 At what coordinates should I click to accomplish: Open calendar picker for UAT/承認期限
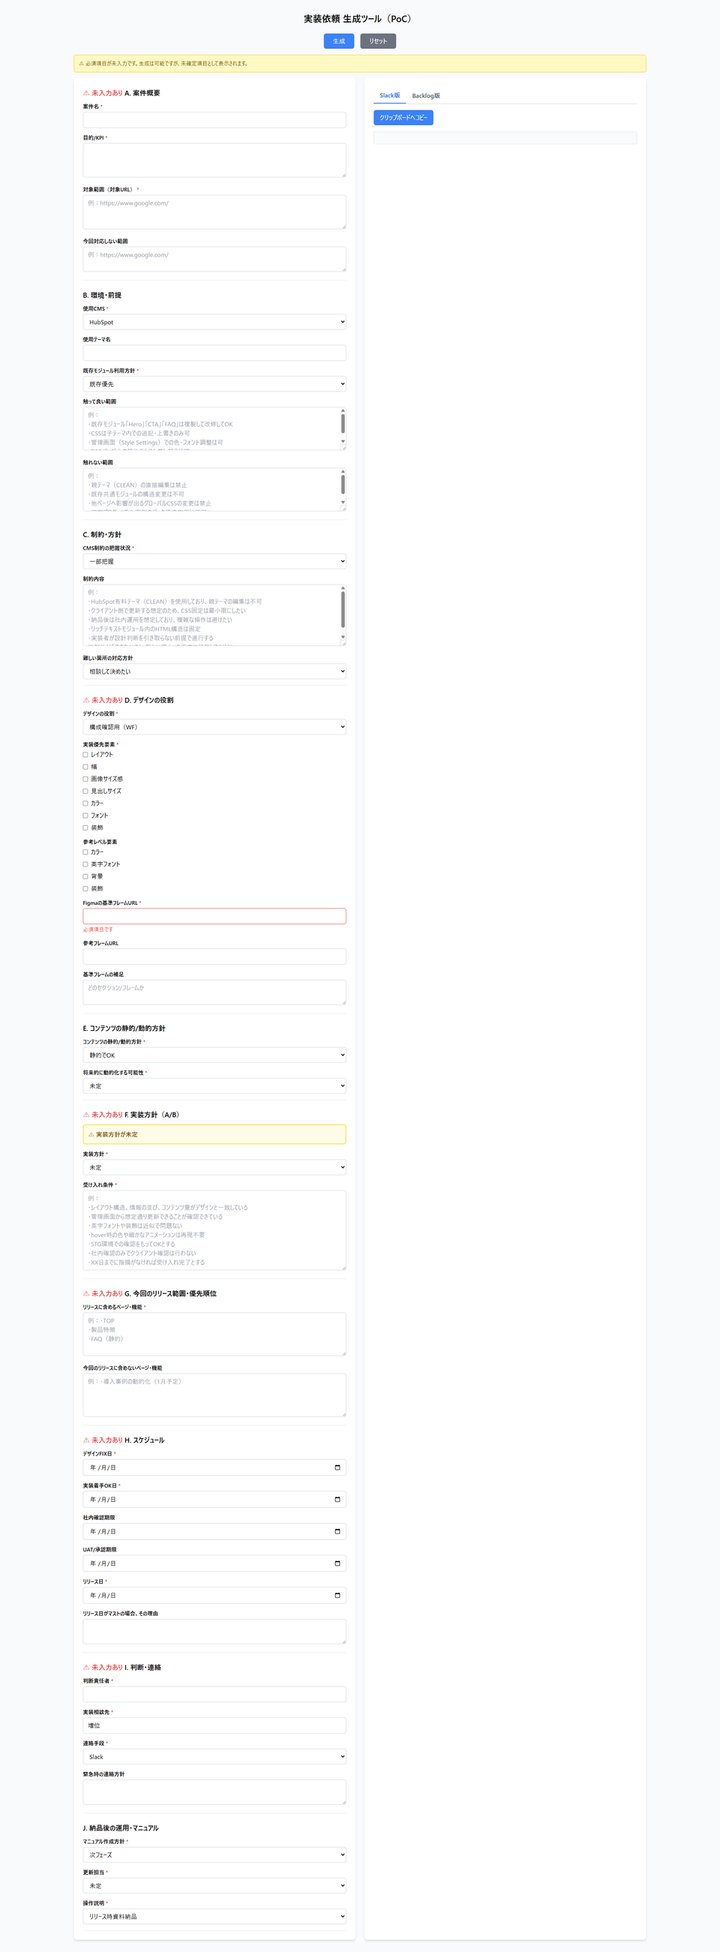(x=337, y=1563)
